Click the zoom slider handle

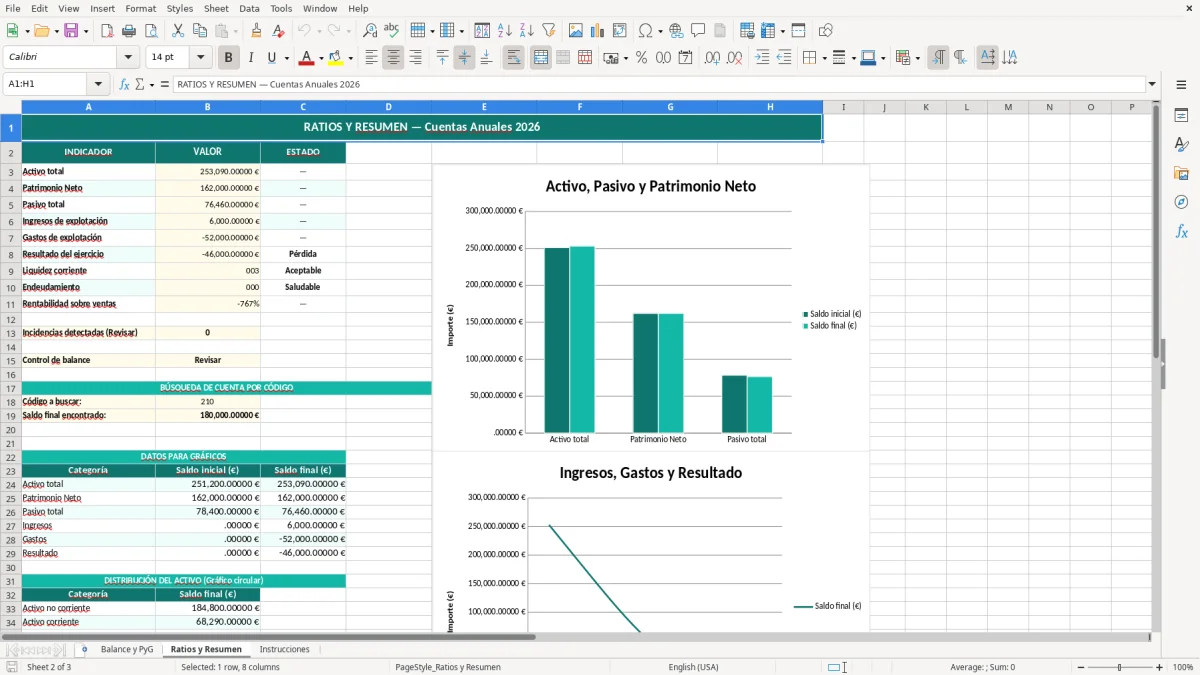(x=1120, y=667)
